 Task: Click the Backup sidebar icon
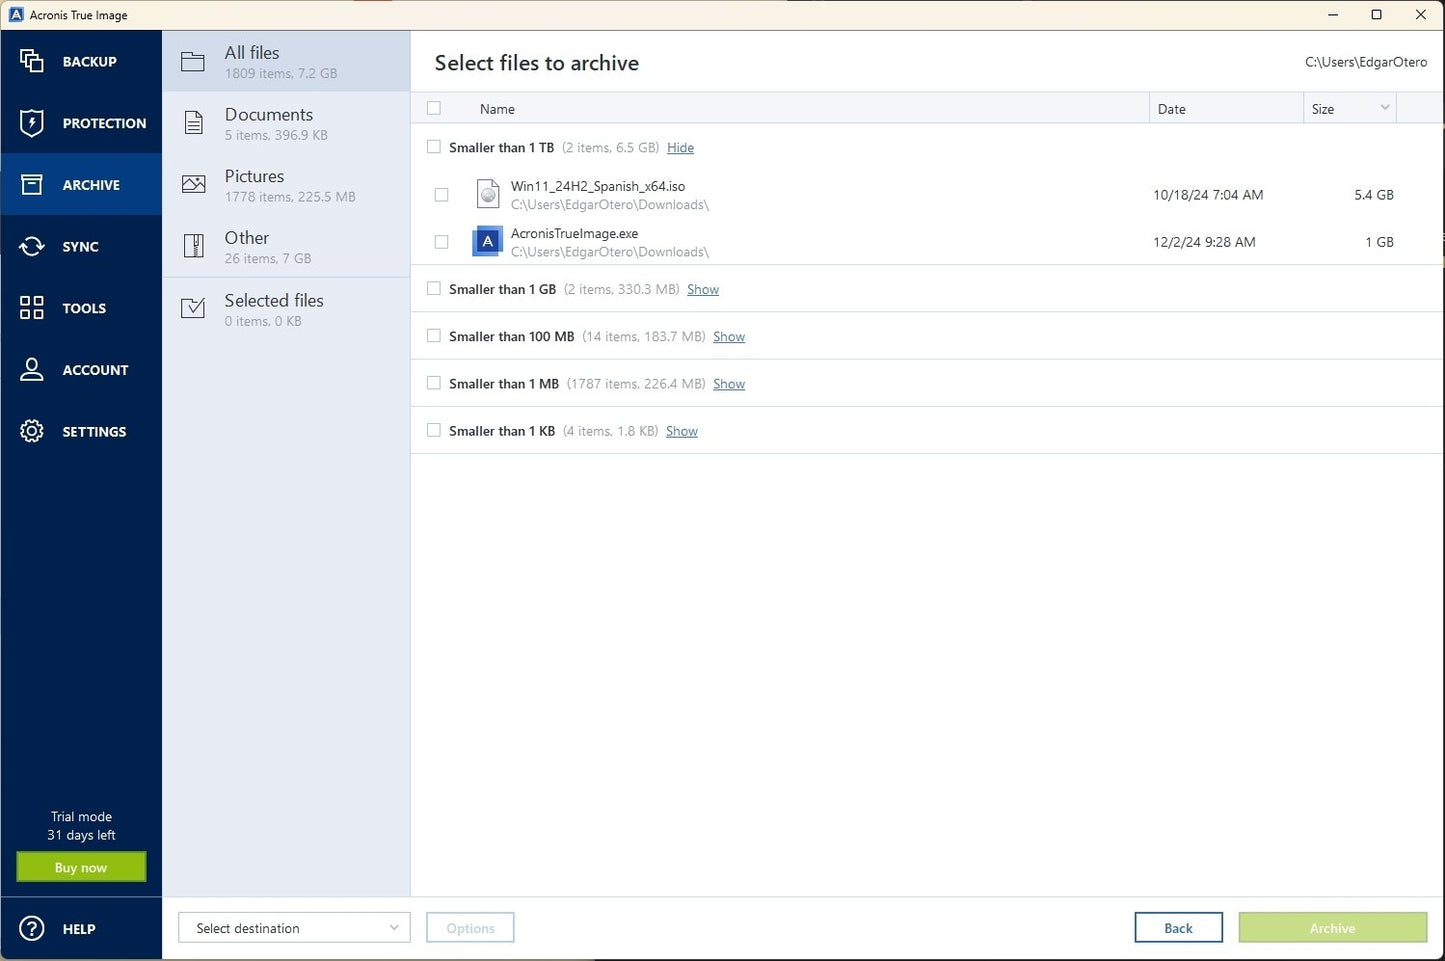click(x=32, y=61)
